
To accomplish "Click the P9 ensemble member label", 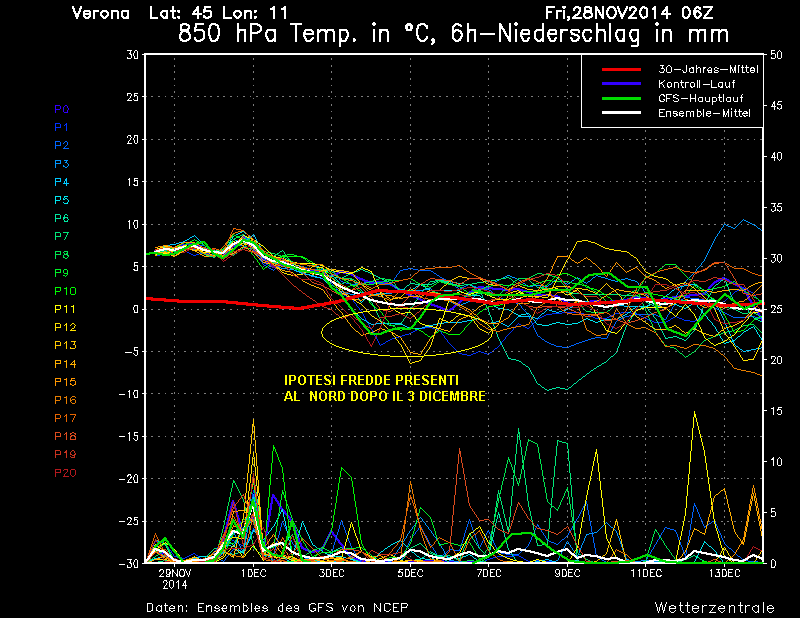I will pyautogui.click(x=62, y=273).
